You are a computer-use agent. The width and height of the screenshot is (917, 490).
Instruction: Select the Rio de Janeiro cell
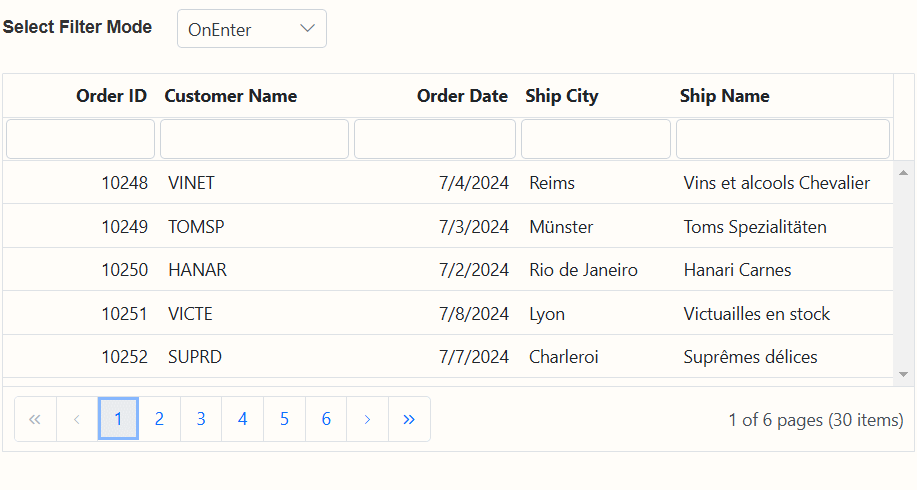pyautogui.click(x=584, y=270)
